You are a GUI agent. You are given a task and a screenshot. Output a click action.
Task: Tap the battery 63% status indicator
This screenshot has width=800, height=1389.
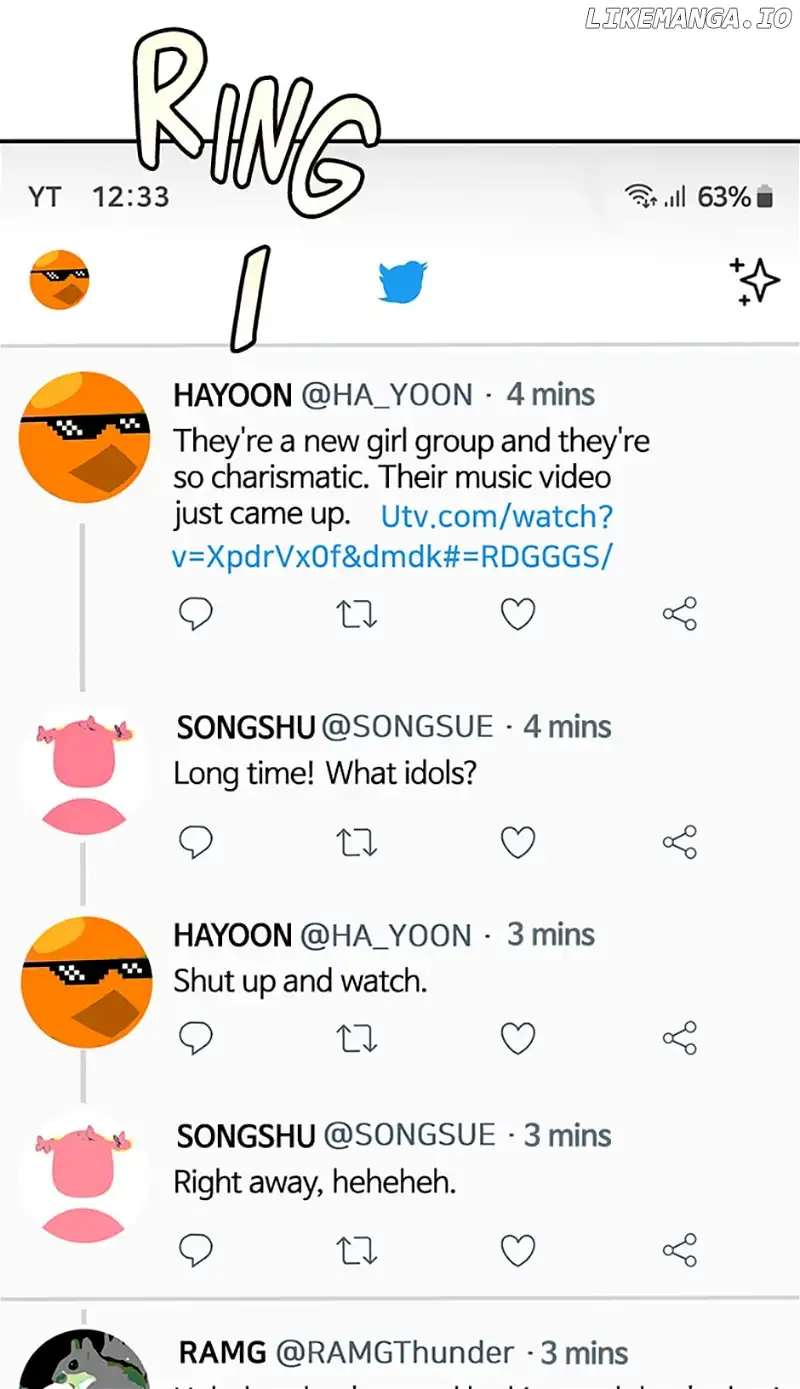coord(736,197)
